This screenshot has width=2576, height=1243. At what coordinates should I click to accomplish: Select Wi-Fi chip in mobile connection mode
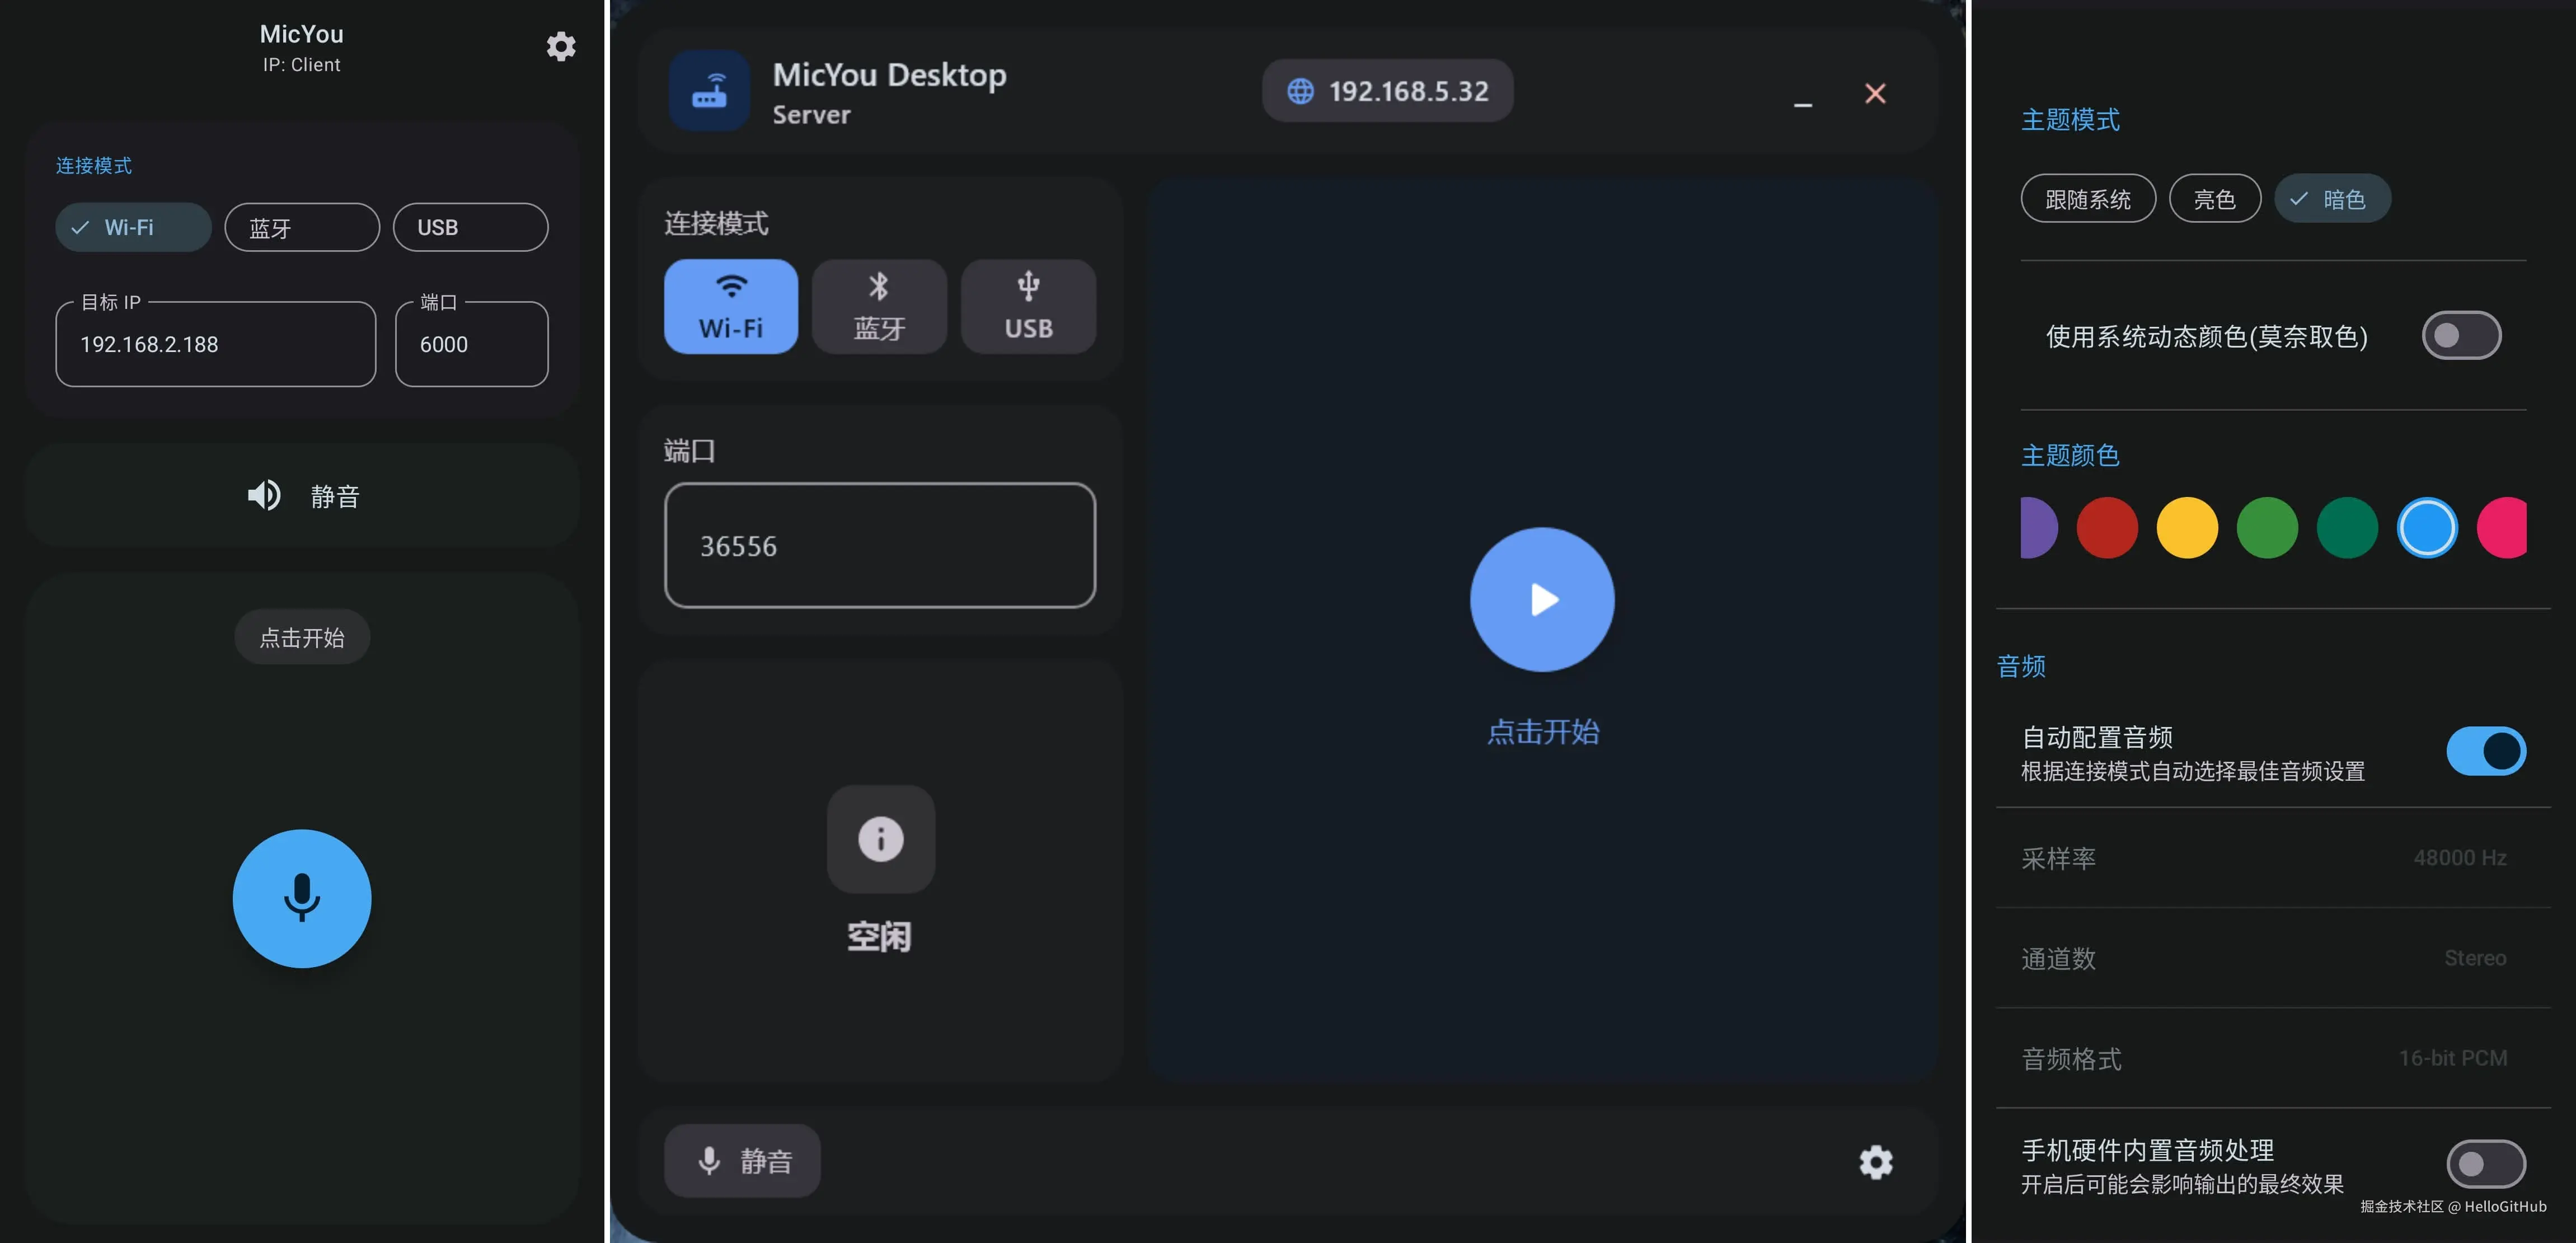point(133,227)
